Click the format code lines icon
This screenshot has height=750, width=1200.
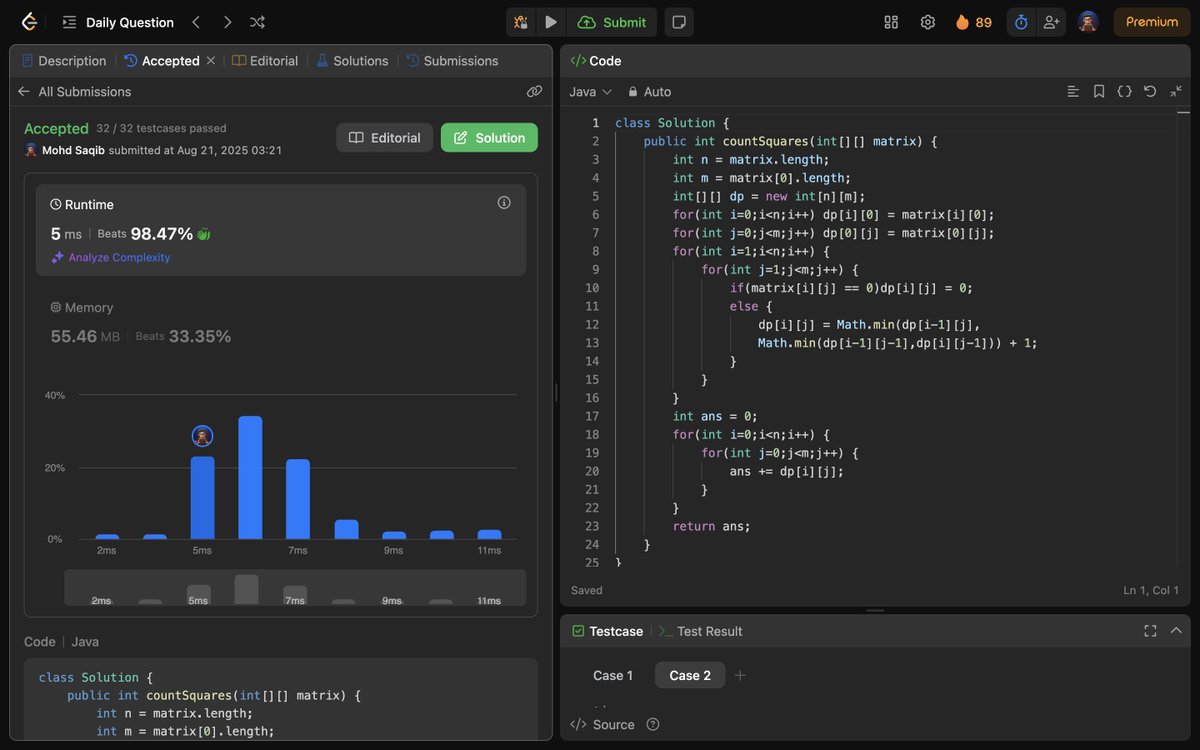pyautogui.click(x=1073, y=91)
